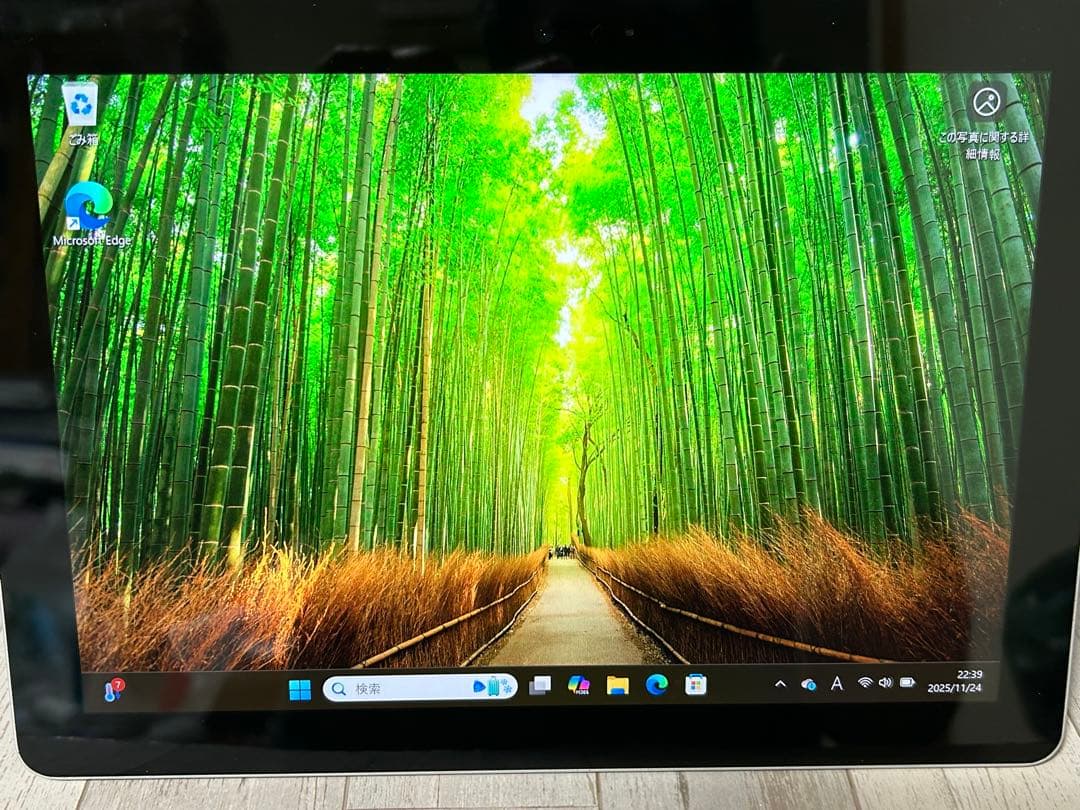Open OneDrive from the system tray
The height and width of the screenshot is (810, 1080).
pos(810,684)
